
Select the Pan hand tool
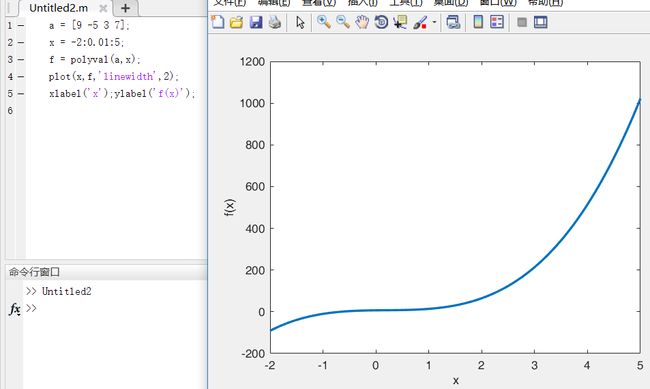tap(362, 22)
